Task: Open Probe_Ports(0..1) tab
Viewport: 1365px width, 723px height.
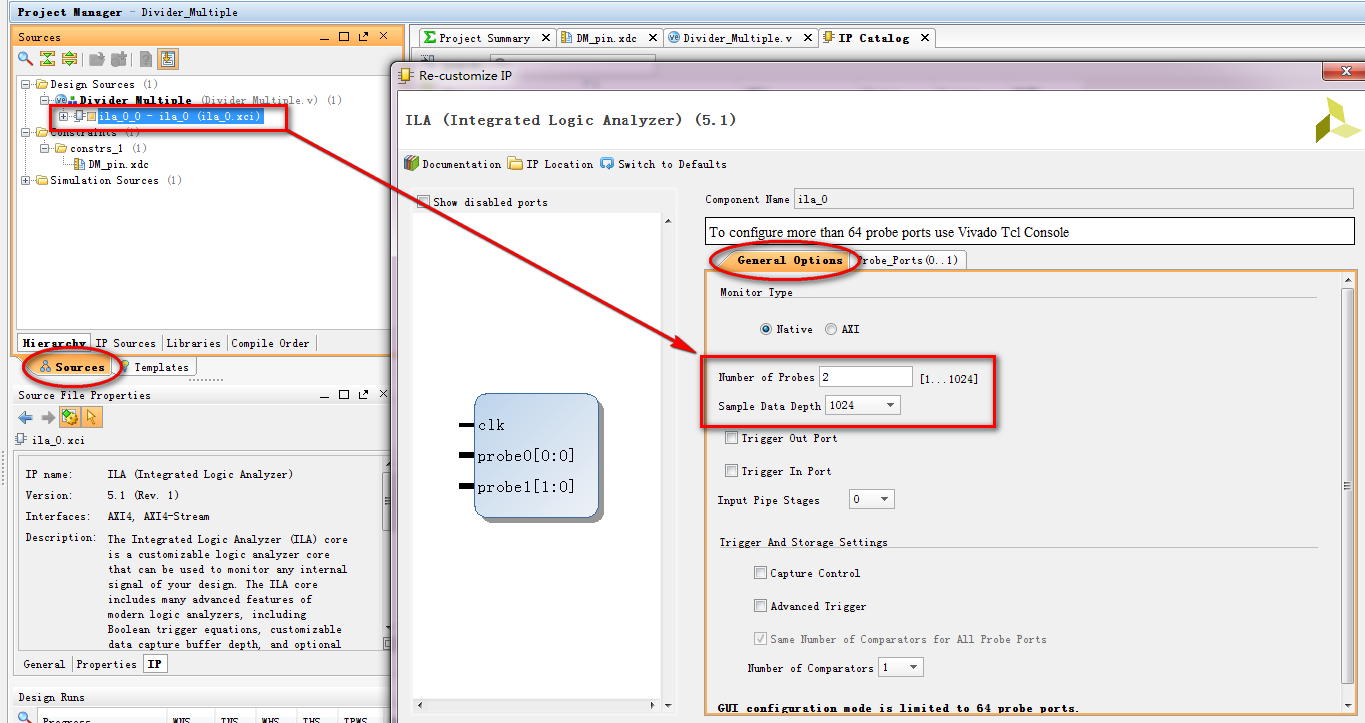Action: point(909,260)
